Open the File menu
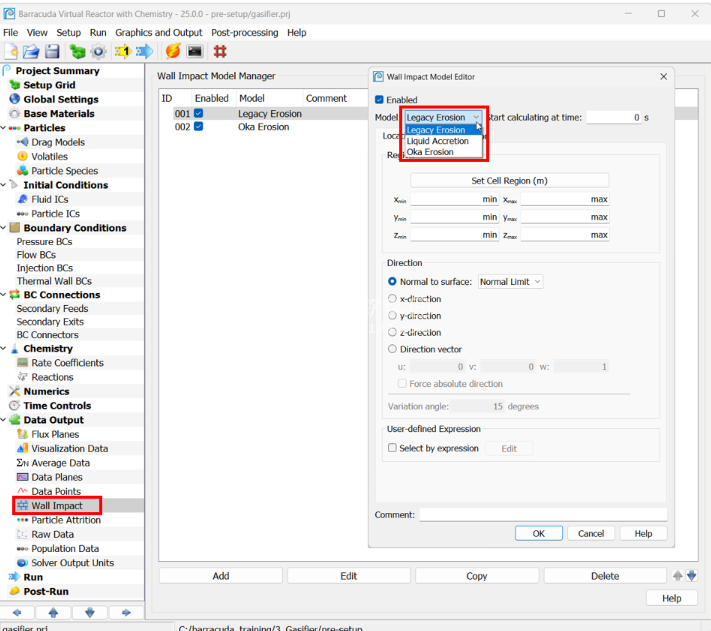711x631 pixels. 10,33
